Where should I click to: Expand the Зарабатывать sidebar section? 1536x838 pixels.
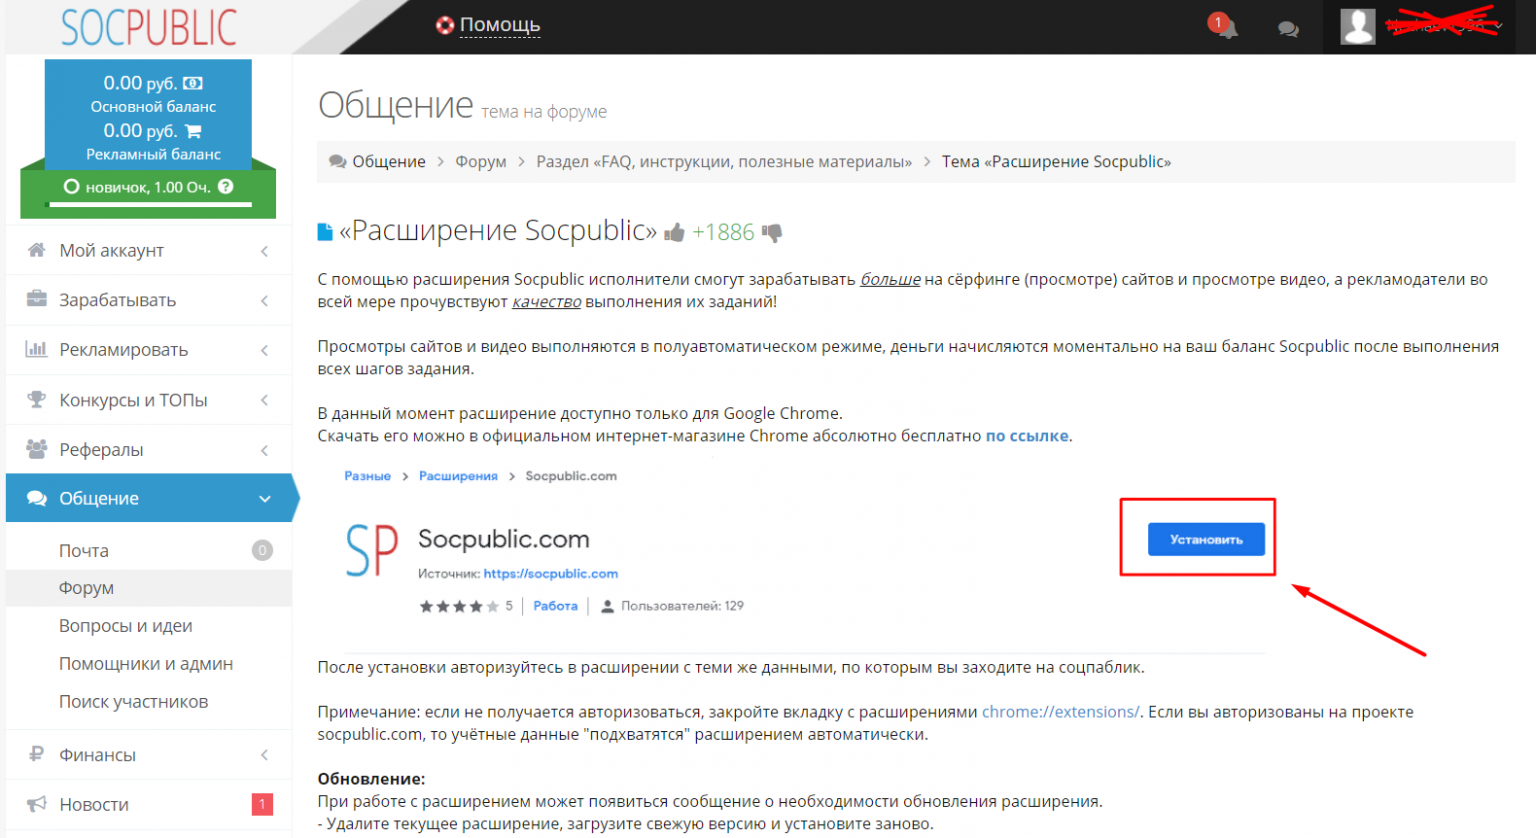(149, 300)
